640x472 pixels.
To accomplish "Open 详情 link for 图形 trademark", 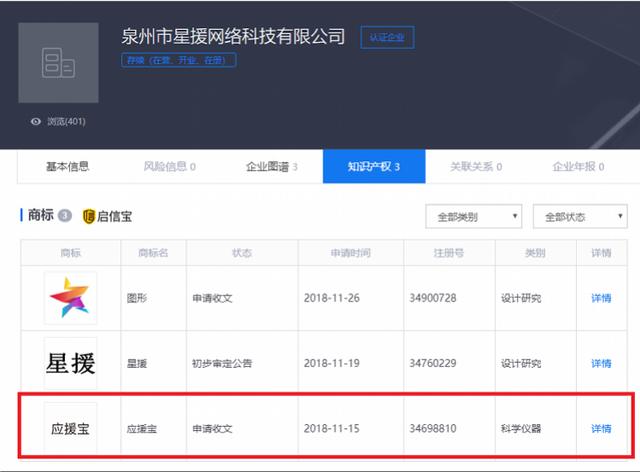I will point(601,298).
